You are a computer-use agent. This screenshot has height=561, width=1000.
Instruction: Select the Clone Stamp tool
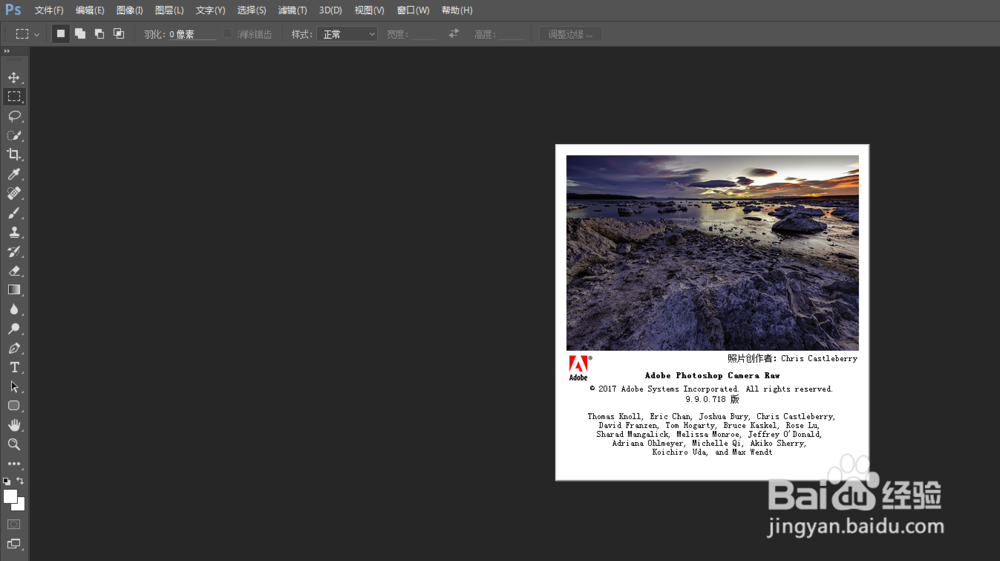[x=14, y=232]
